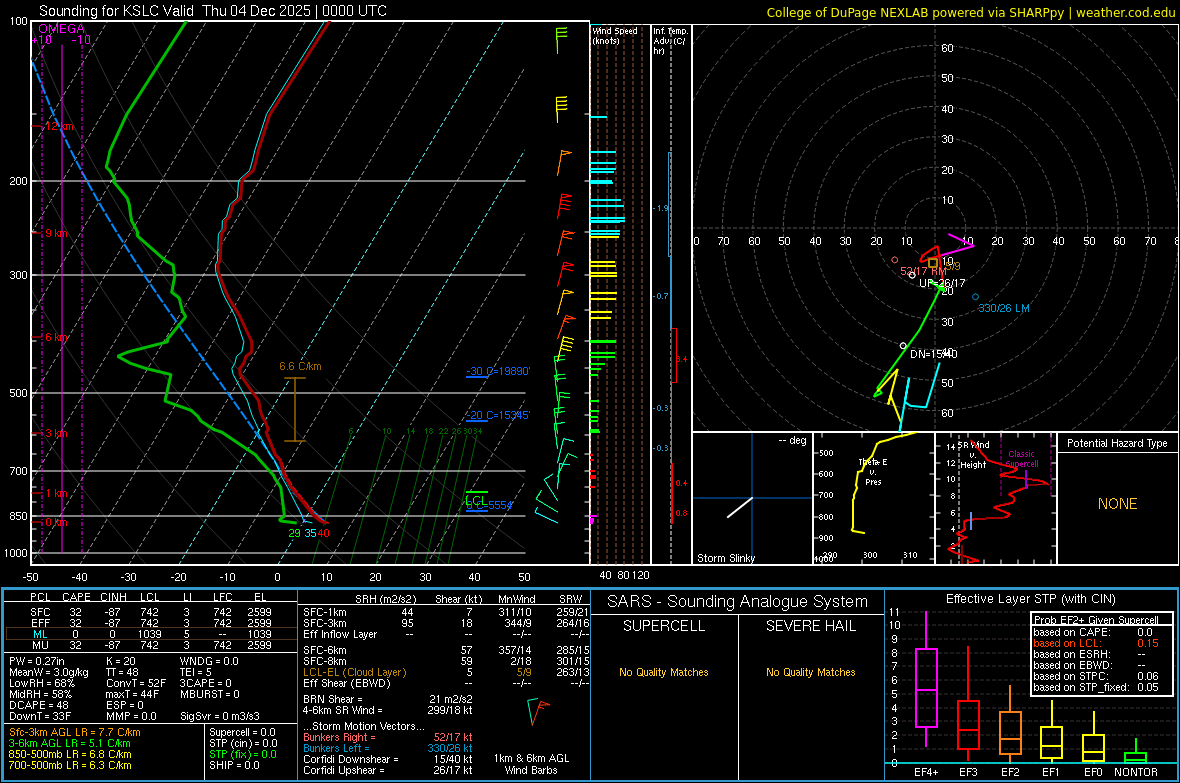Click the LCL-EL (Cloud Layer) row
1180x783 pixels.
coord(446,672)
